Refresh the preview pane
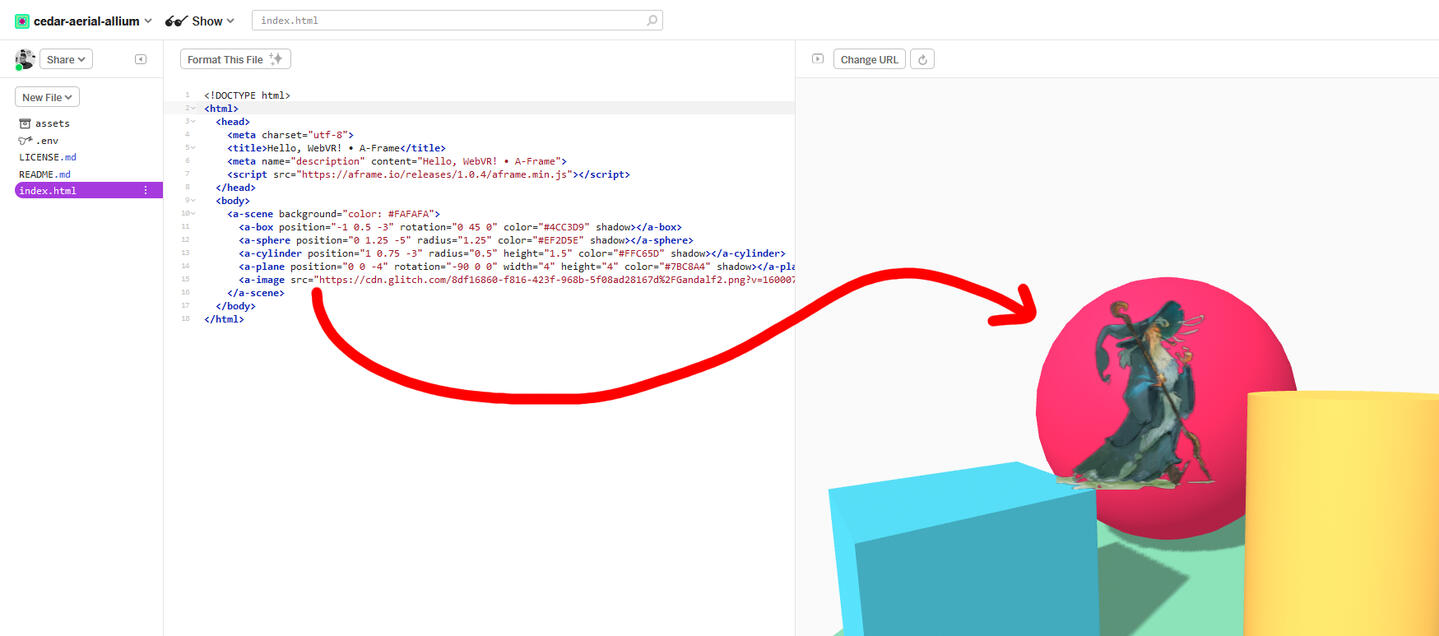The image size is (1439, 636). (x=923, y=60)
